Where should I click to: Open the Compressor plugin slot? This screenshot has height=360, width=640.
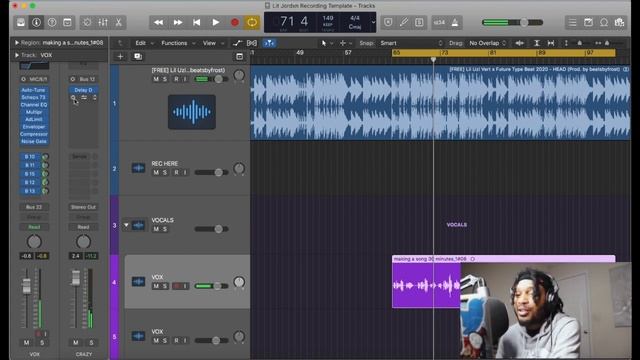click(33, 134)
